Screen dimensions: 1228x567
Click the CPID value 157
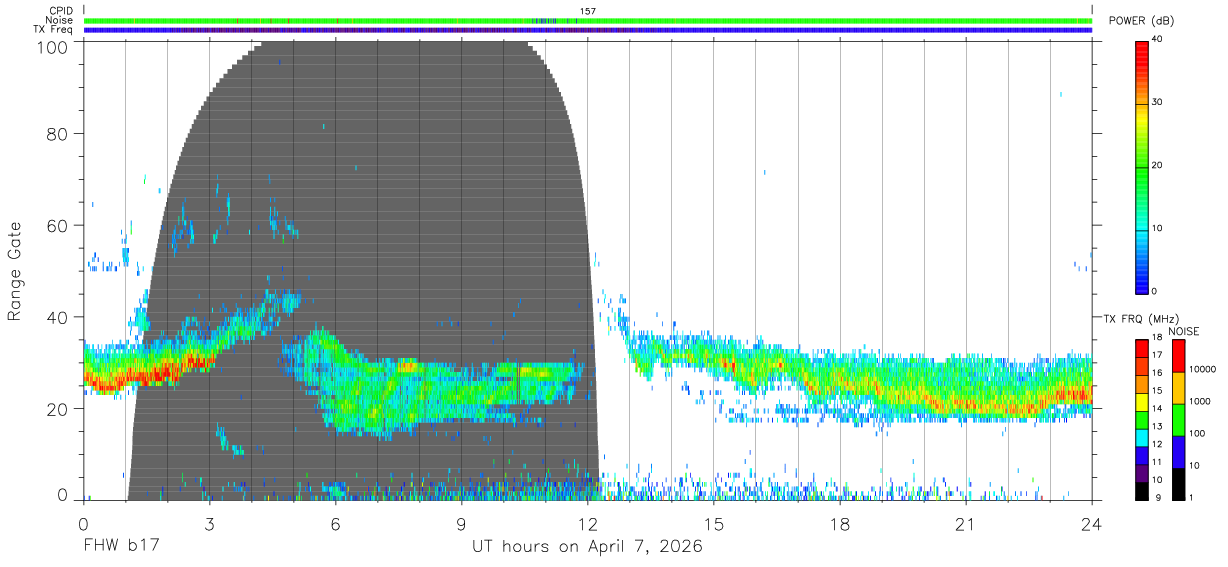587,11
